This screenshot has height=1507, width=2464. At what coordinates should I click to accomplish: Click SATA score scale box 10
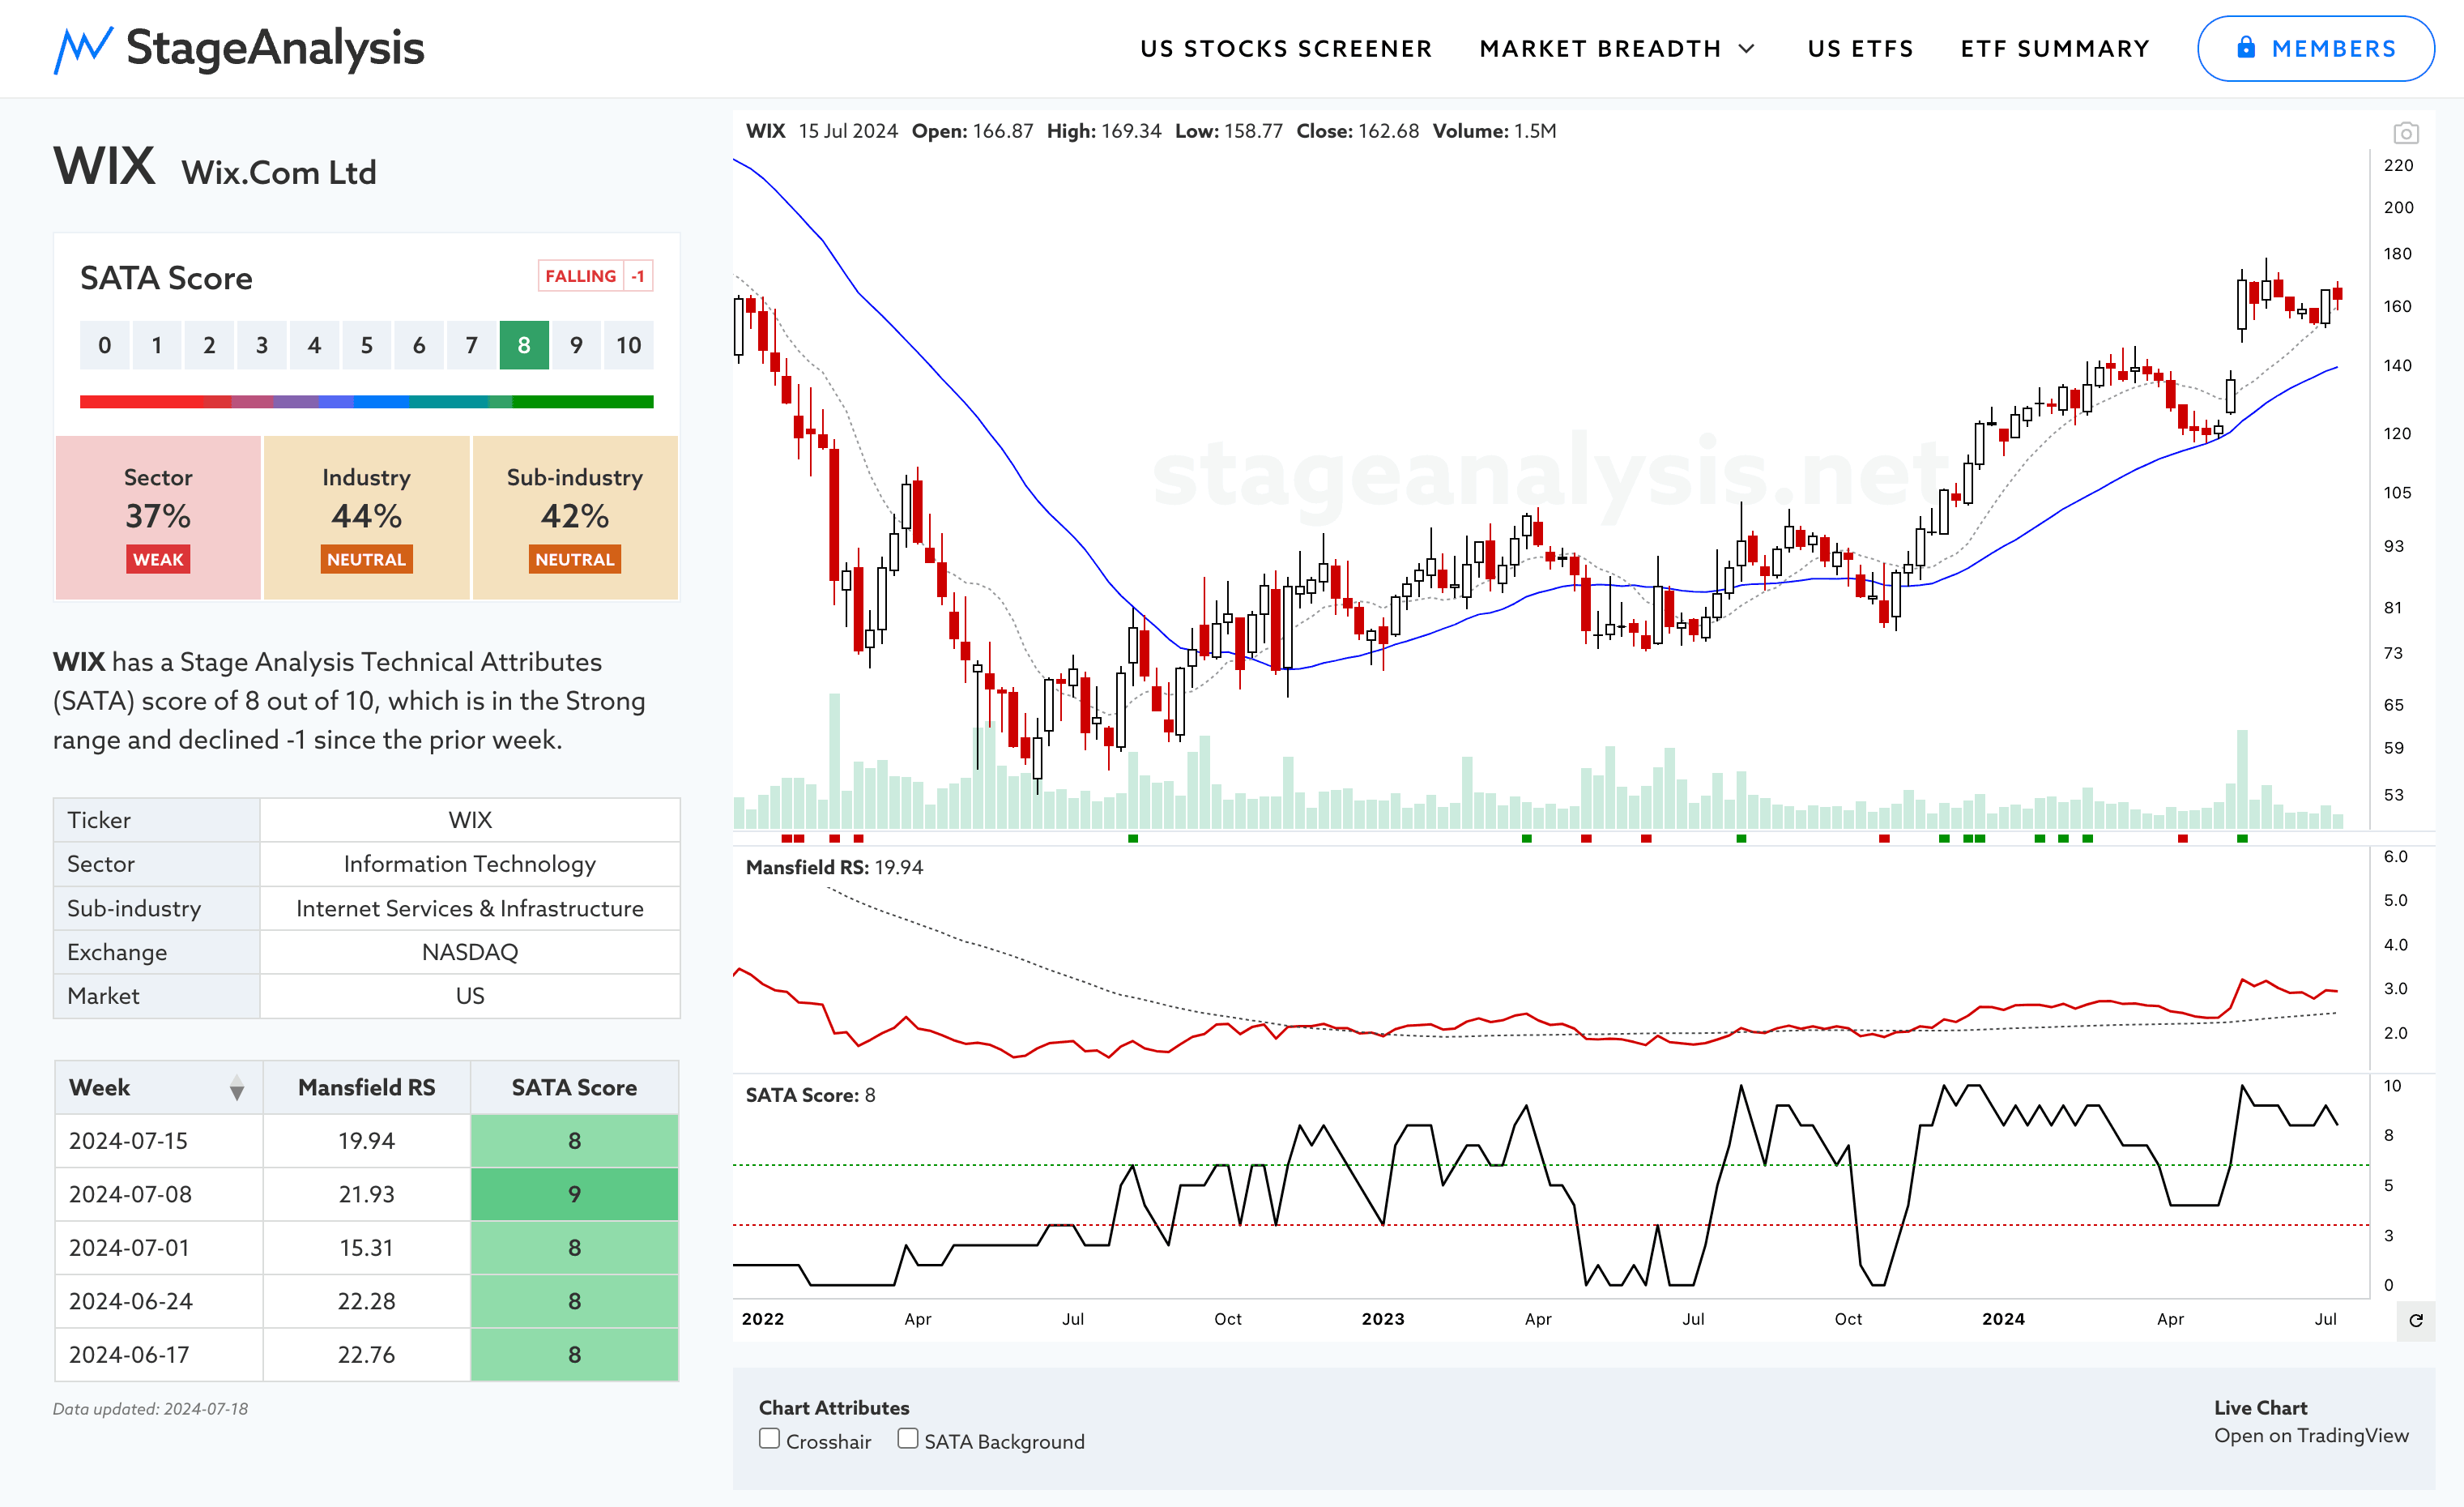pos(628,345)
